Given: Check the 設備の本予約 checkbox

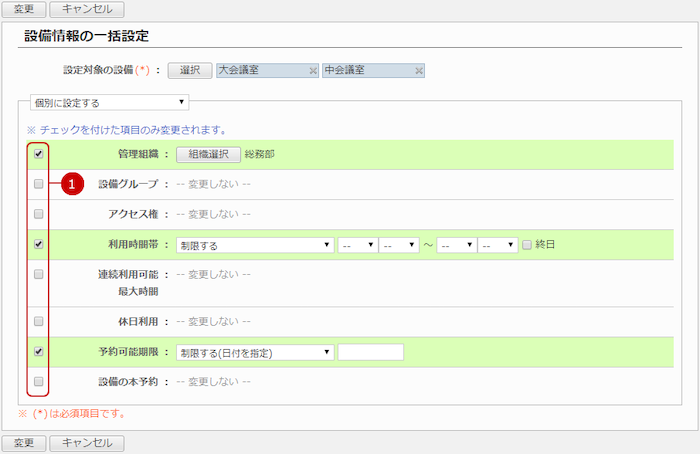Looking at the screenshot, I should click(x=38, y=381).
